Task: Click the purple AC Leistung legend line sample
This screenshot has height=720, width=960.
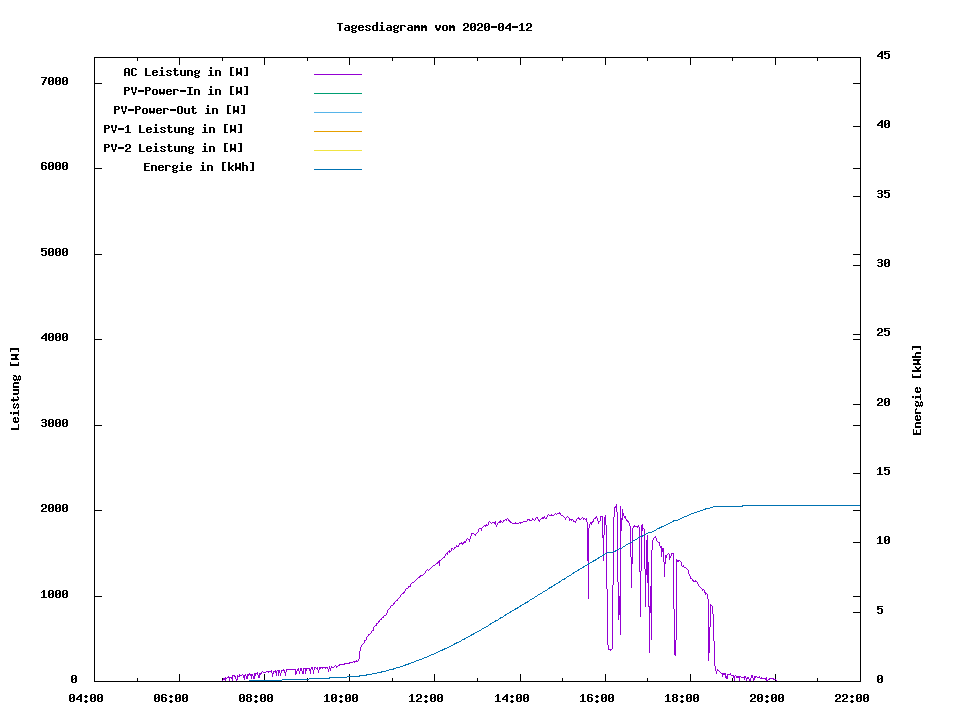Action: (x=337, y=74)
